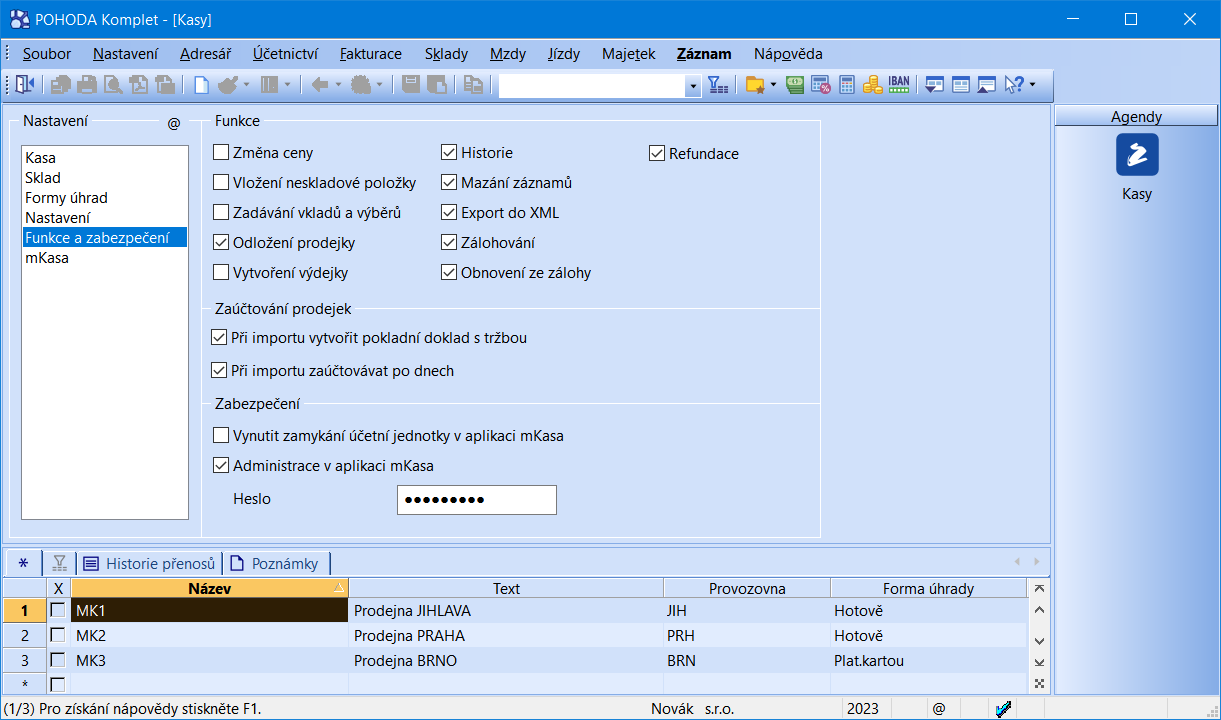The image size is (1221, 720).
Task: Click the filter funnel toolbar icon
Action: [717, 85]
